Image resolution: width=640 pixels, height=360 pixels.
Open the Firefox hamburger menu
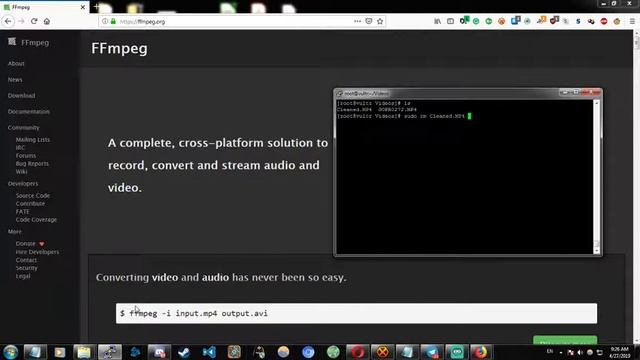[632, 21]
